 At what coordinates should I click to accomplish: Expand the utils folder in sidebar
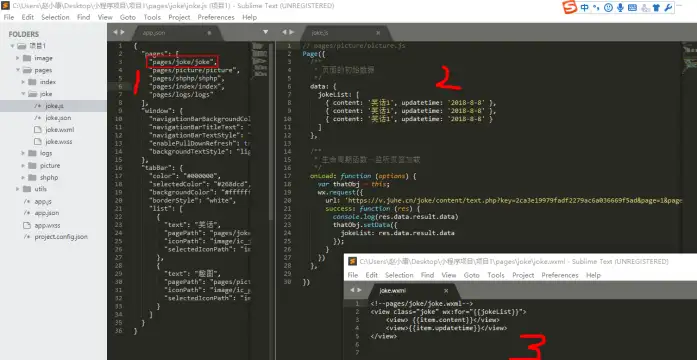[18, 189]
